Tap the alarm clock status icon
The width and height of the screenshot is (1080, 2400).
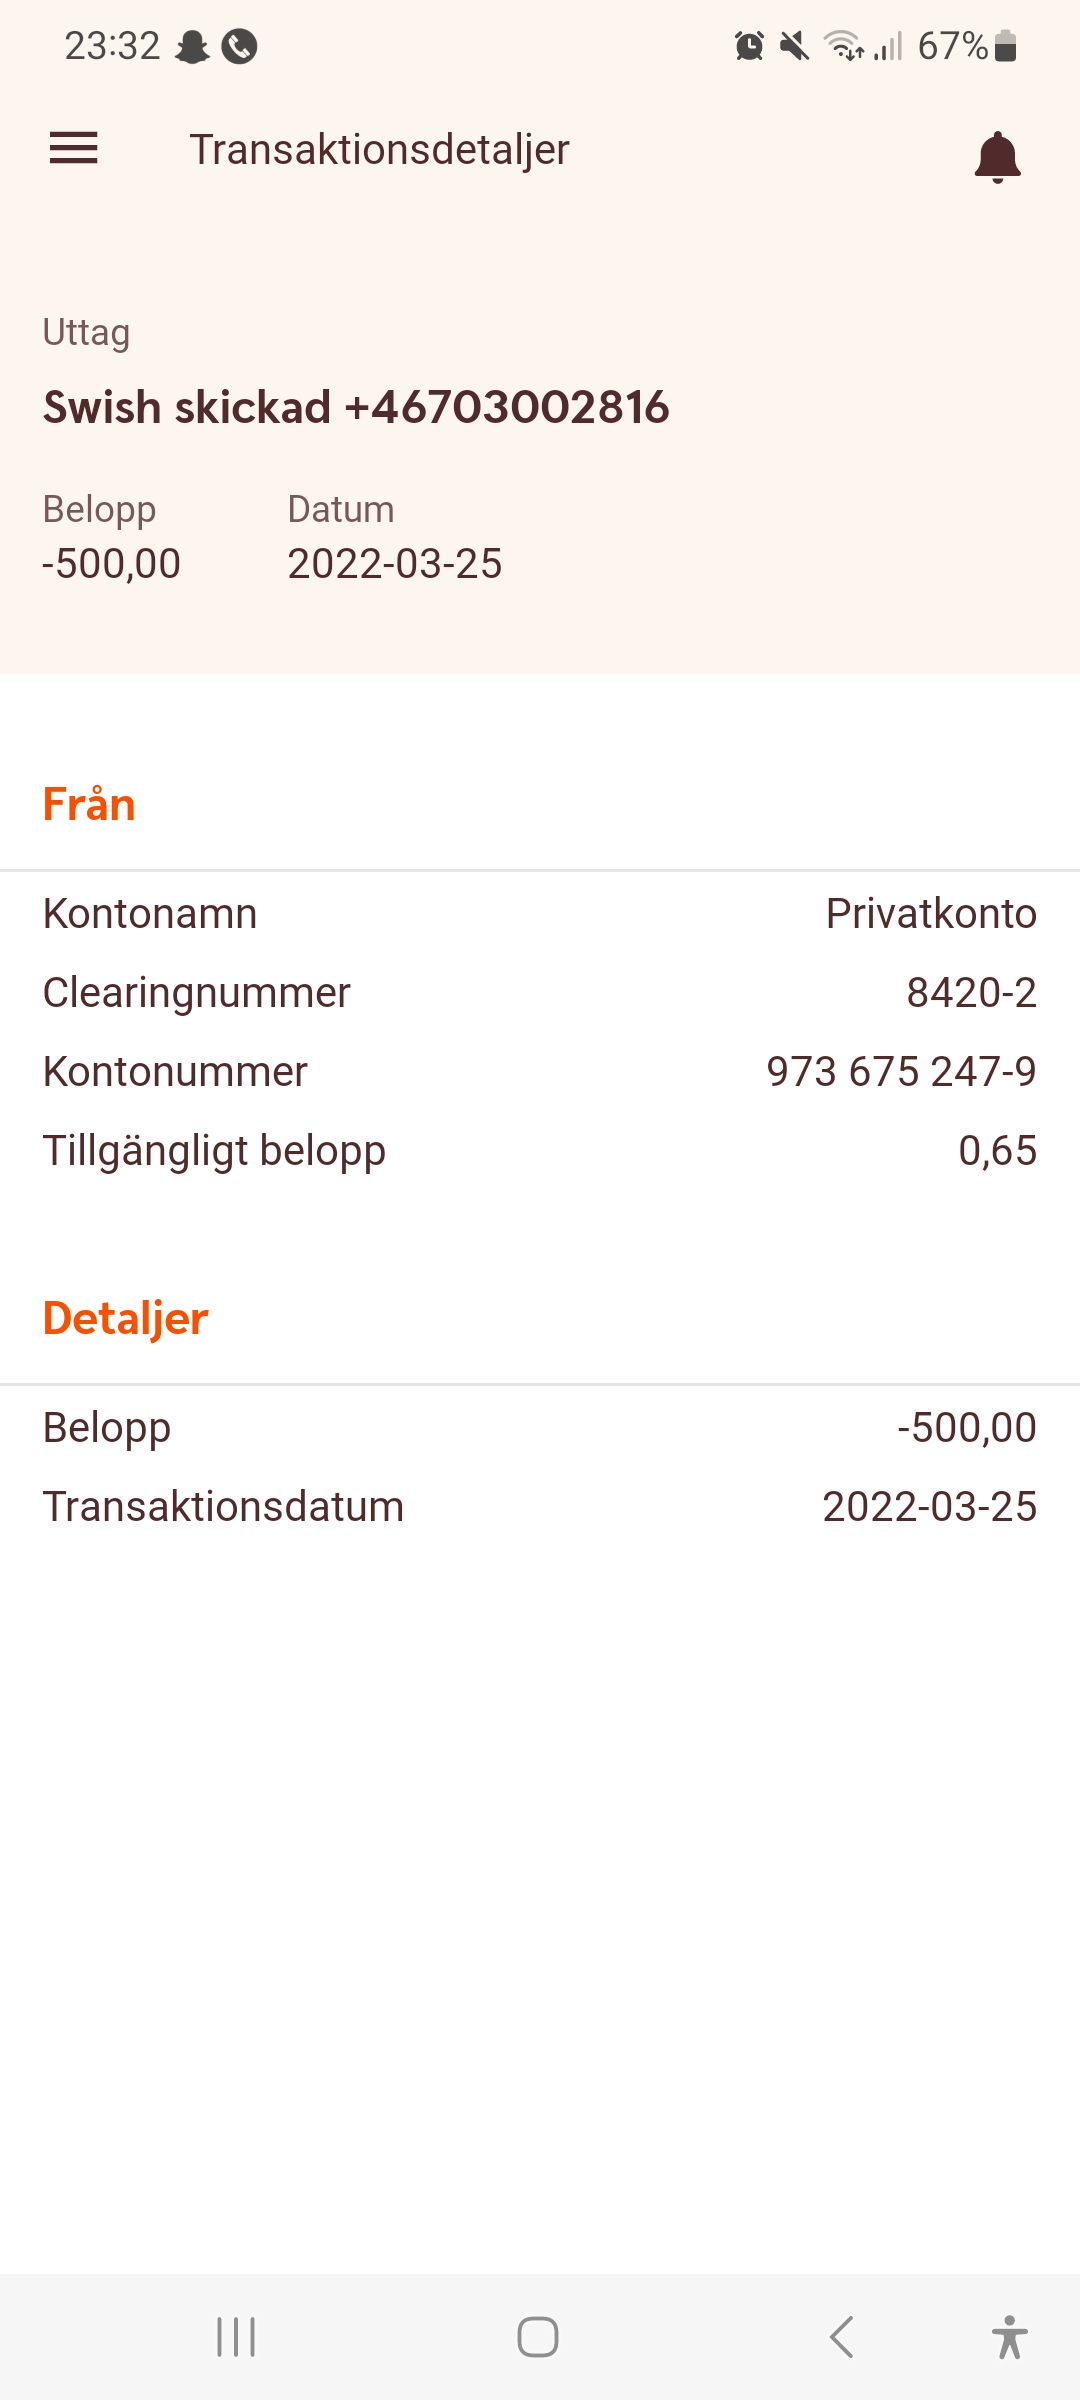click(x=749, y=46)
